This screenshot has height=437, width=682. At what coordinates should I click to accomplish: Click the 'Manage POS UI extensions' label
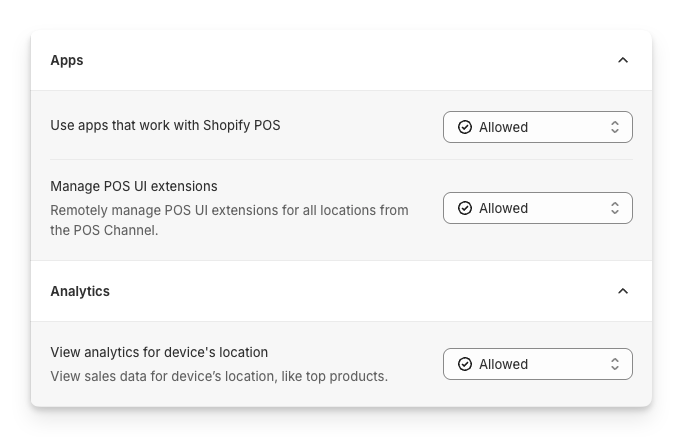click(134, 186)
